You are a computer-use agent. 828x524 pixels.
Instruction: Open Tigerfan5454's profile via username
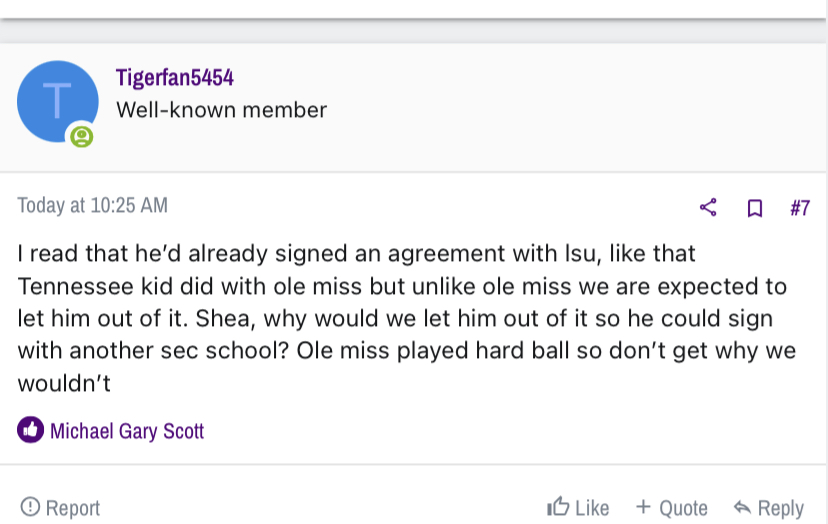point(175,78)
